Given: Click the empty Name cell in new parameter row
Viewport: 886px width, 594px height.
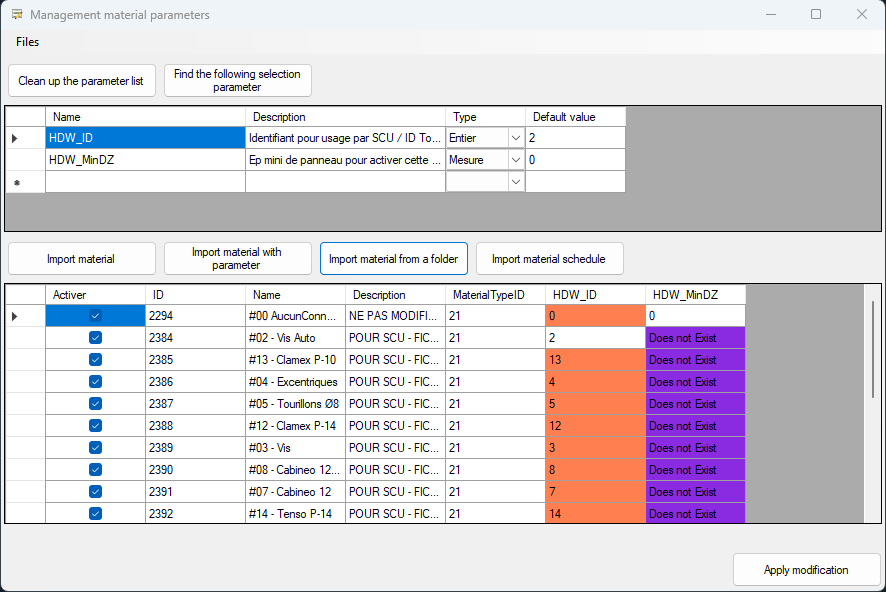Looking at the screenshot, I should tap(145, 182).
